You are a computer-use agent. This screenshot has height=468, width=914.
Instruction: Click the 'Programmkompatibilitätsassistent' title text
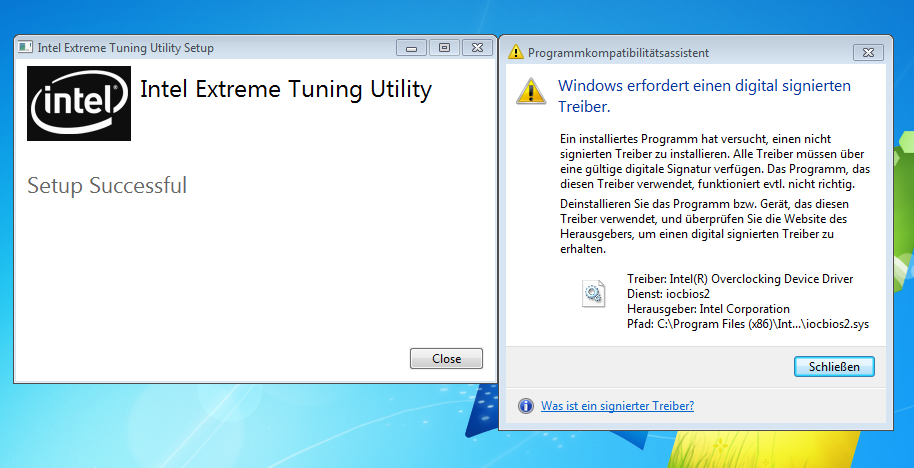(618, 52)
